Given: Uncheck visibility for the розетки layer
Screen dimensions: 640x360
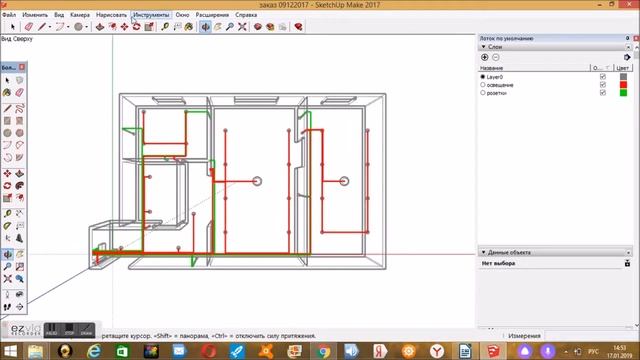Looking at the screenshot, I should coord(603,93).
